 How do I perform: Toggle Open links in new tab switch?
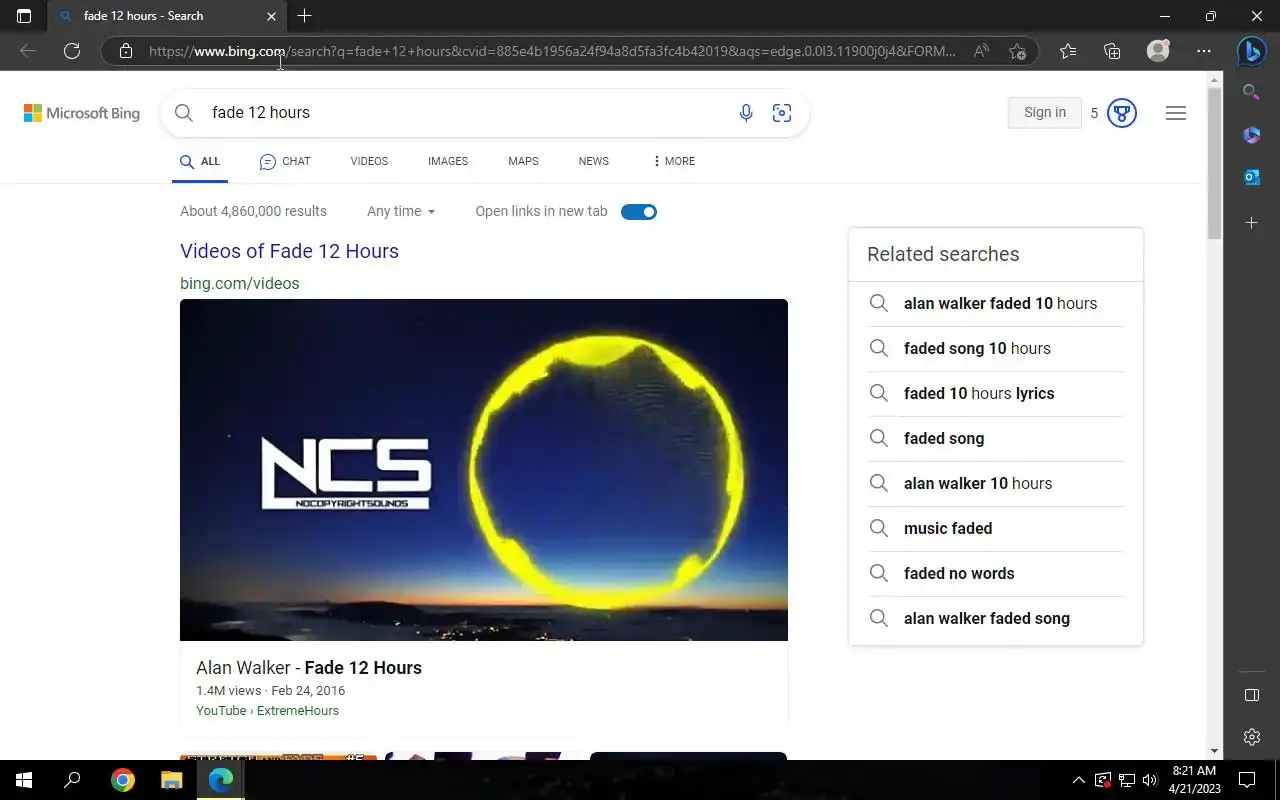[639, 212]
